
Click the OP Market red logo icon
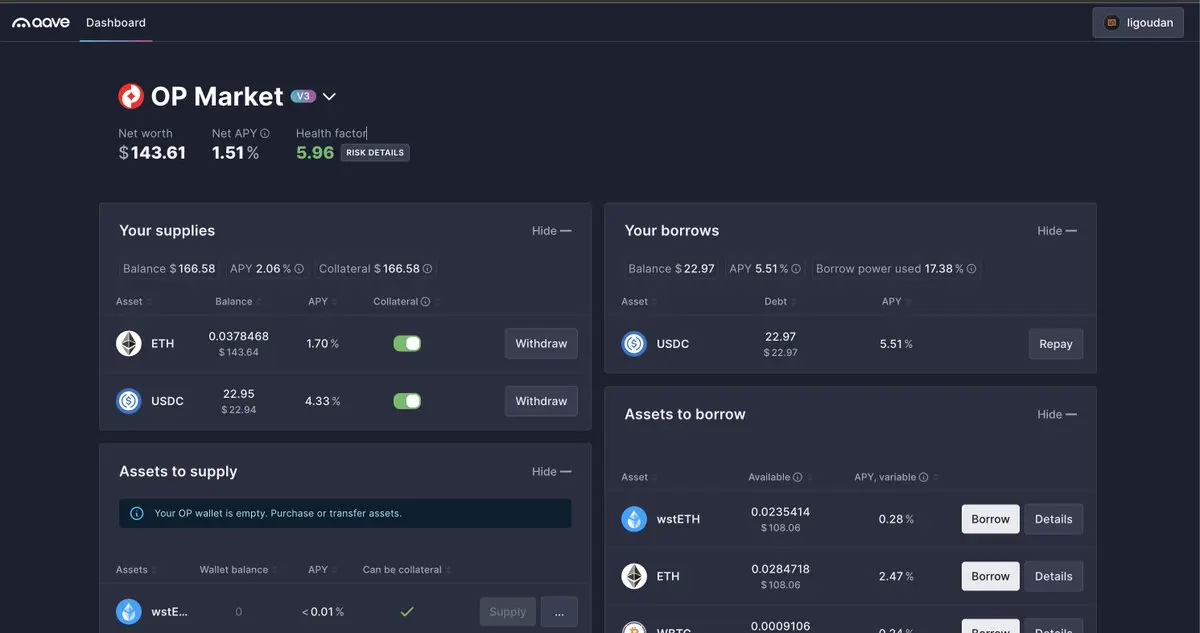coord(131,96)
